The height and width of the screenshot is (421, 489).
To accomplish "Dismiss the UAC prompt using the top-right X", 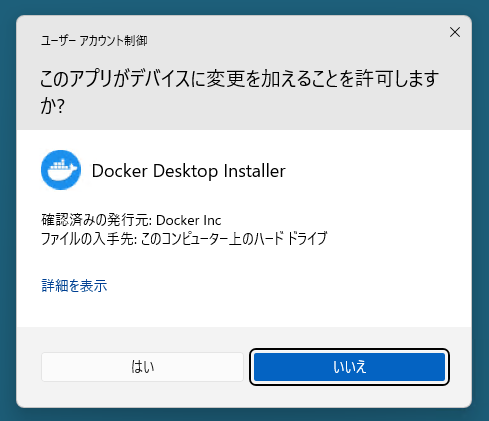I will 455,32.
